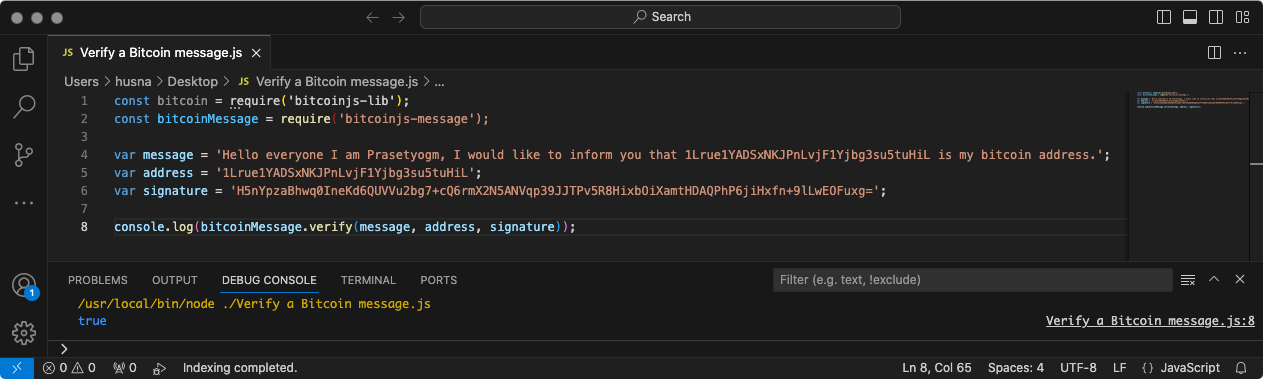Open the Manage gear icon
The height and width of the screenshot is (379, 1263).
(24, 332)
